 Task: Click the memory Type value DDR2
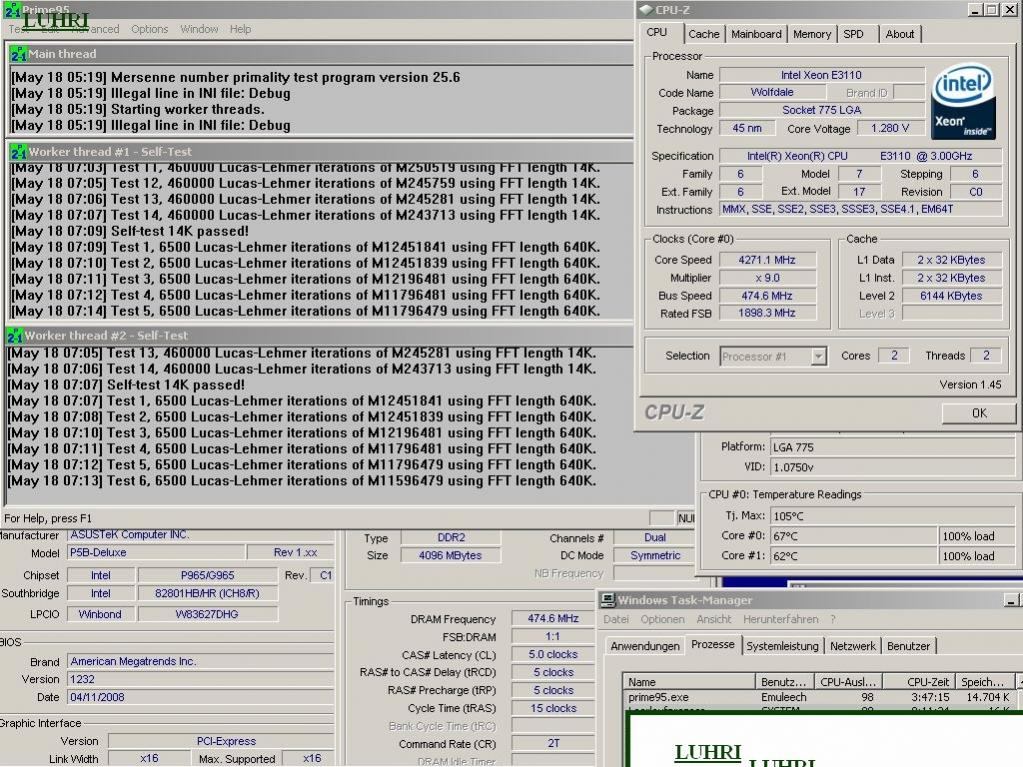pos(450,537)
